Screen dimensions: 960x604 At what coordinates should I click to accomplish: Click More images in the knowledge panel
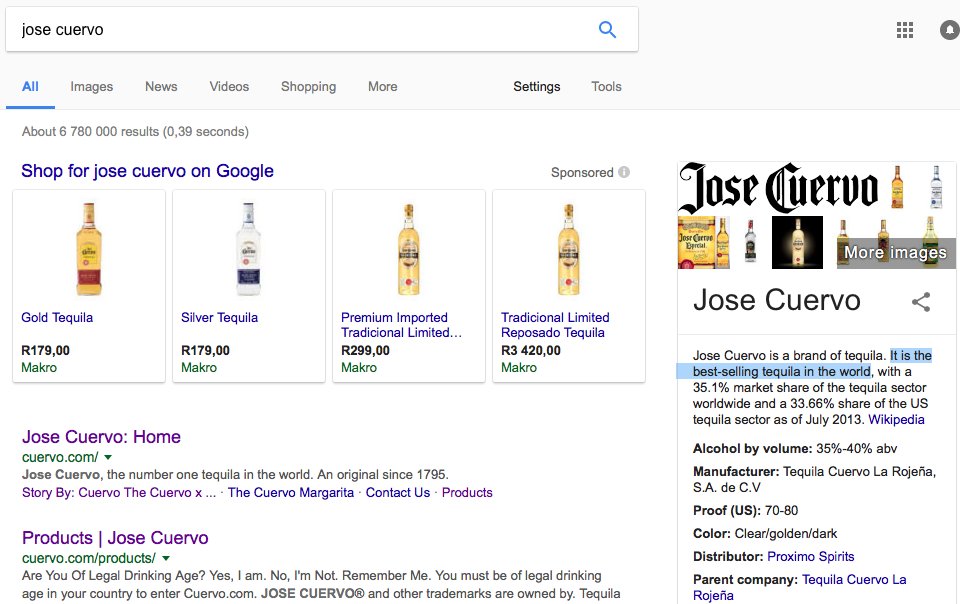(x=895, y=252)
